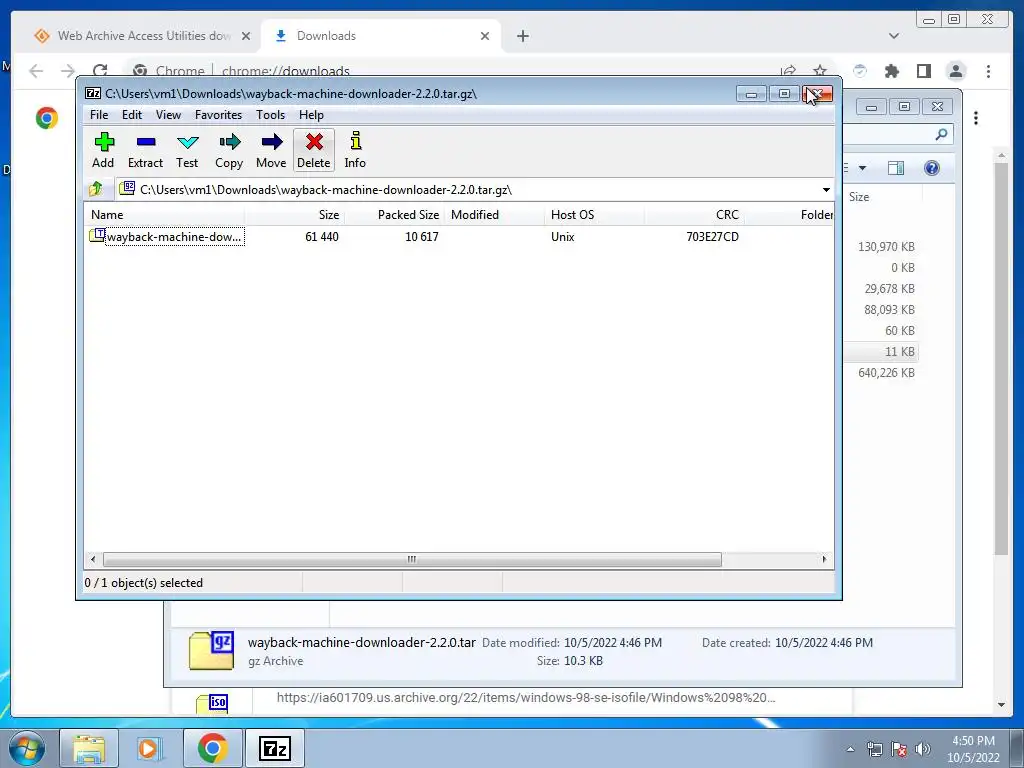Screen dimensions: 1024x768
Task: Sort by the Size column in 7-Zip
Action: [x=295, y=215]
